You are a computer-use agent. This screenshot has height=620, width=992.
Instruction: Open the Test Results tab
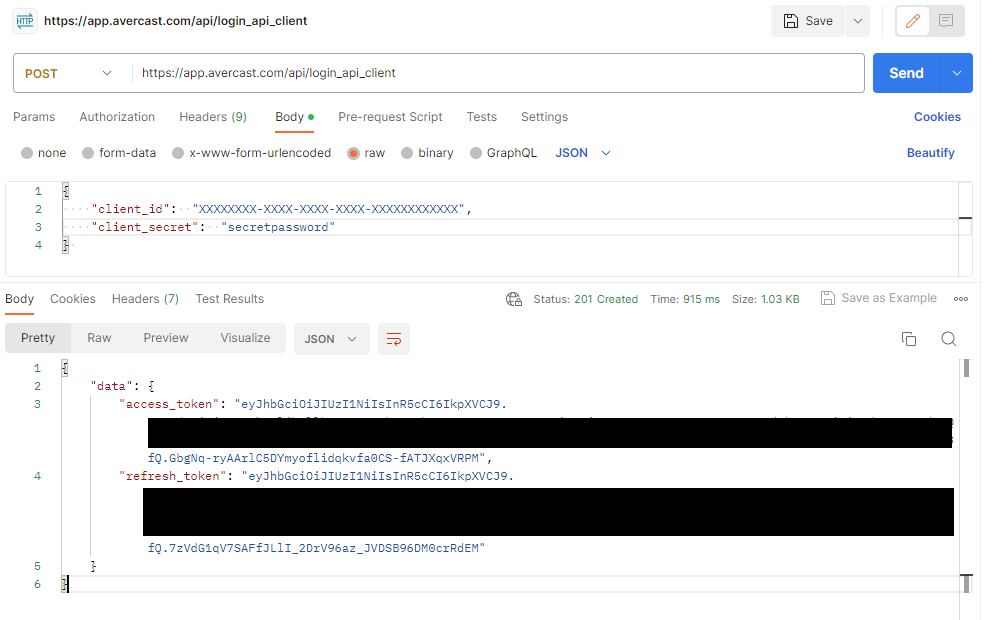click(230, 299)
